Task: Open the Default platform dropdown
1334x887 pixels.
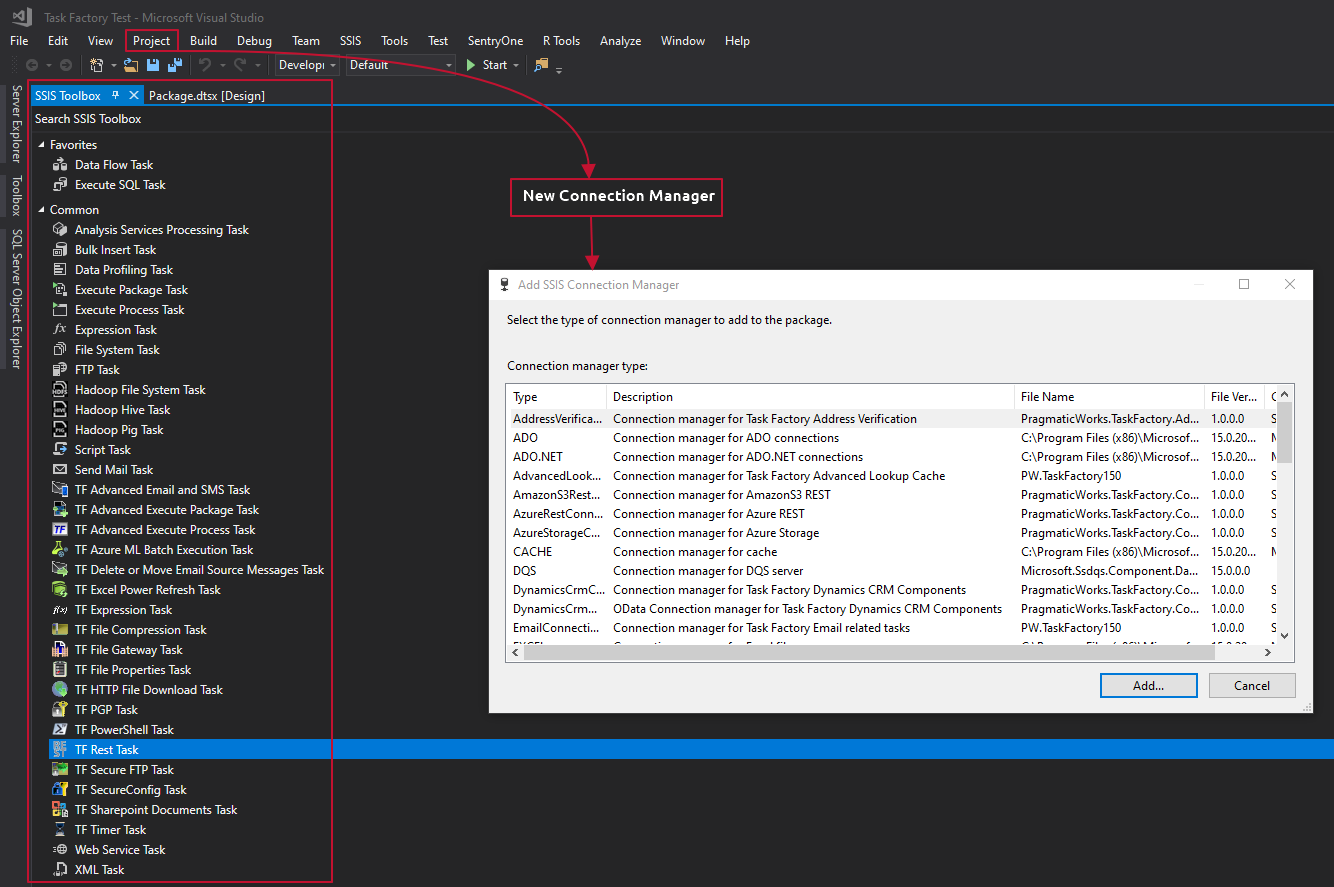Action: tap(446, 64)
